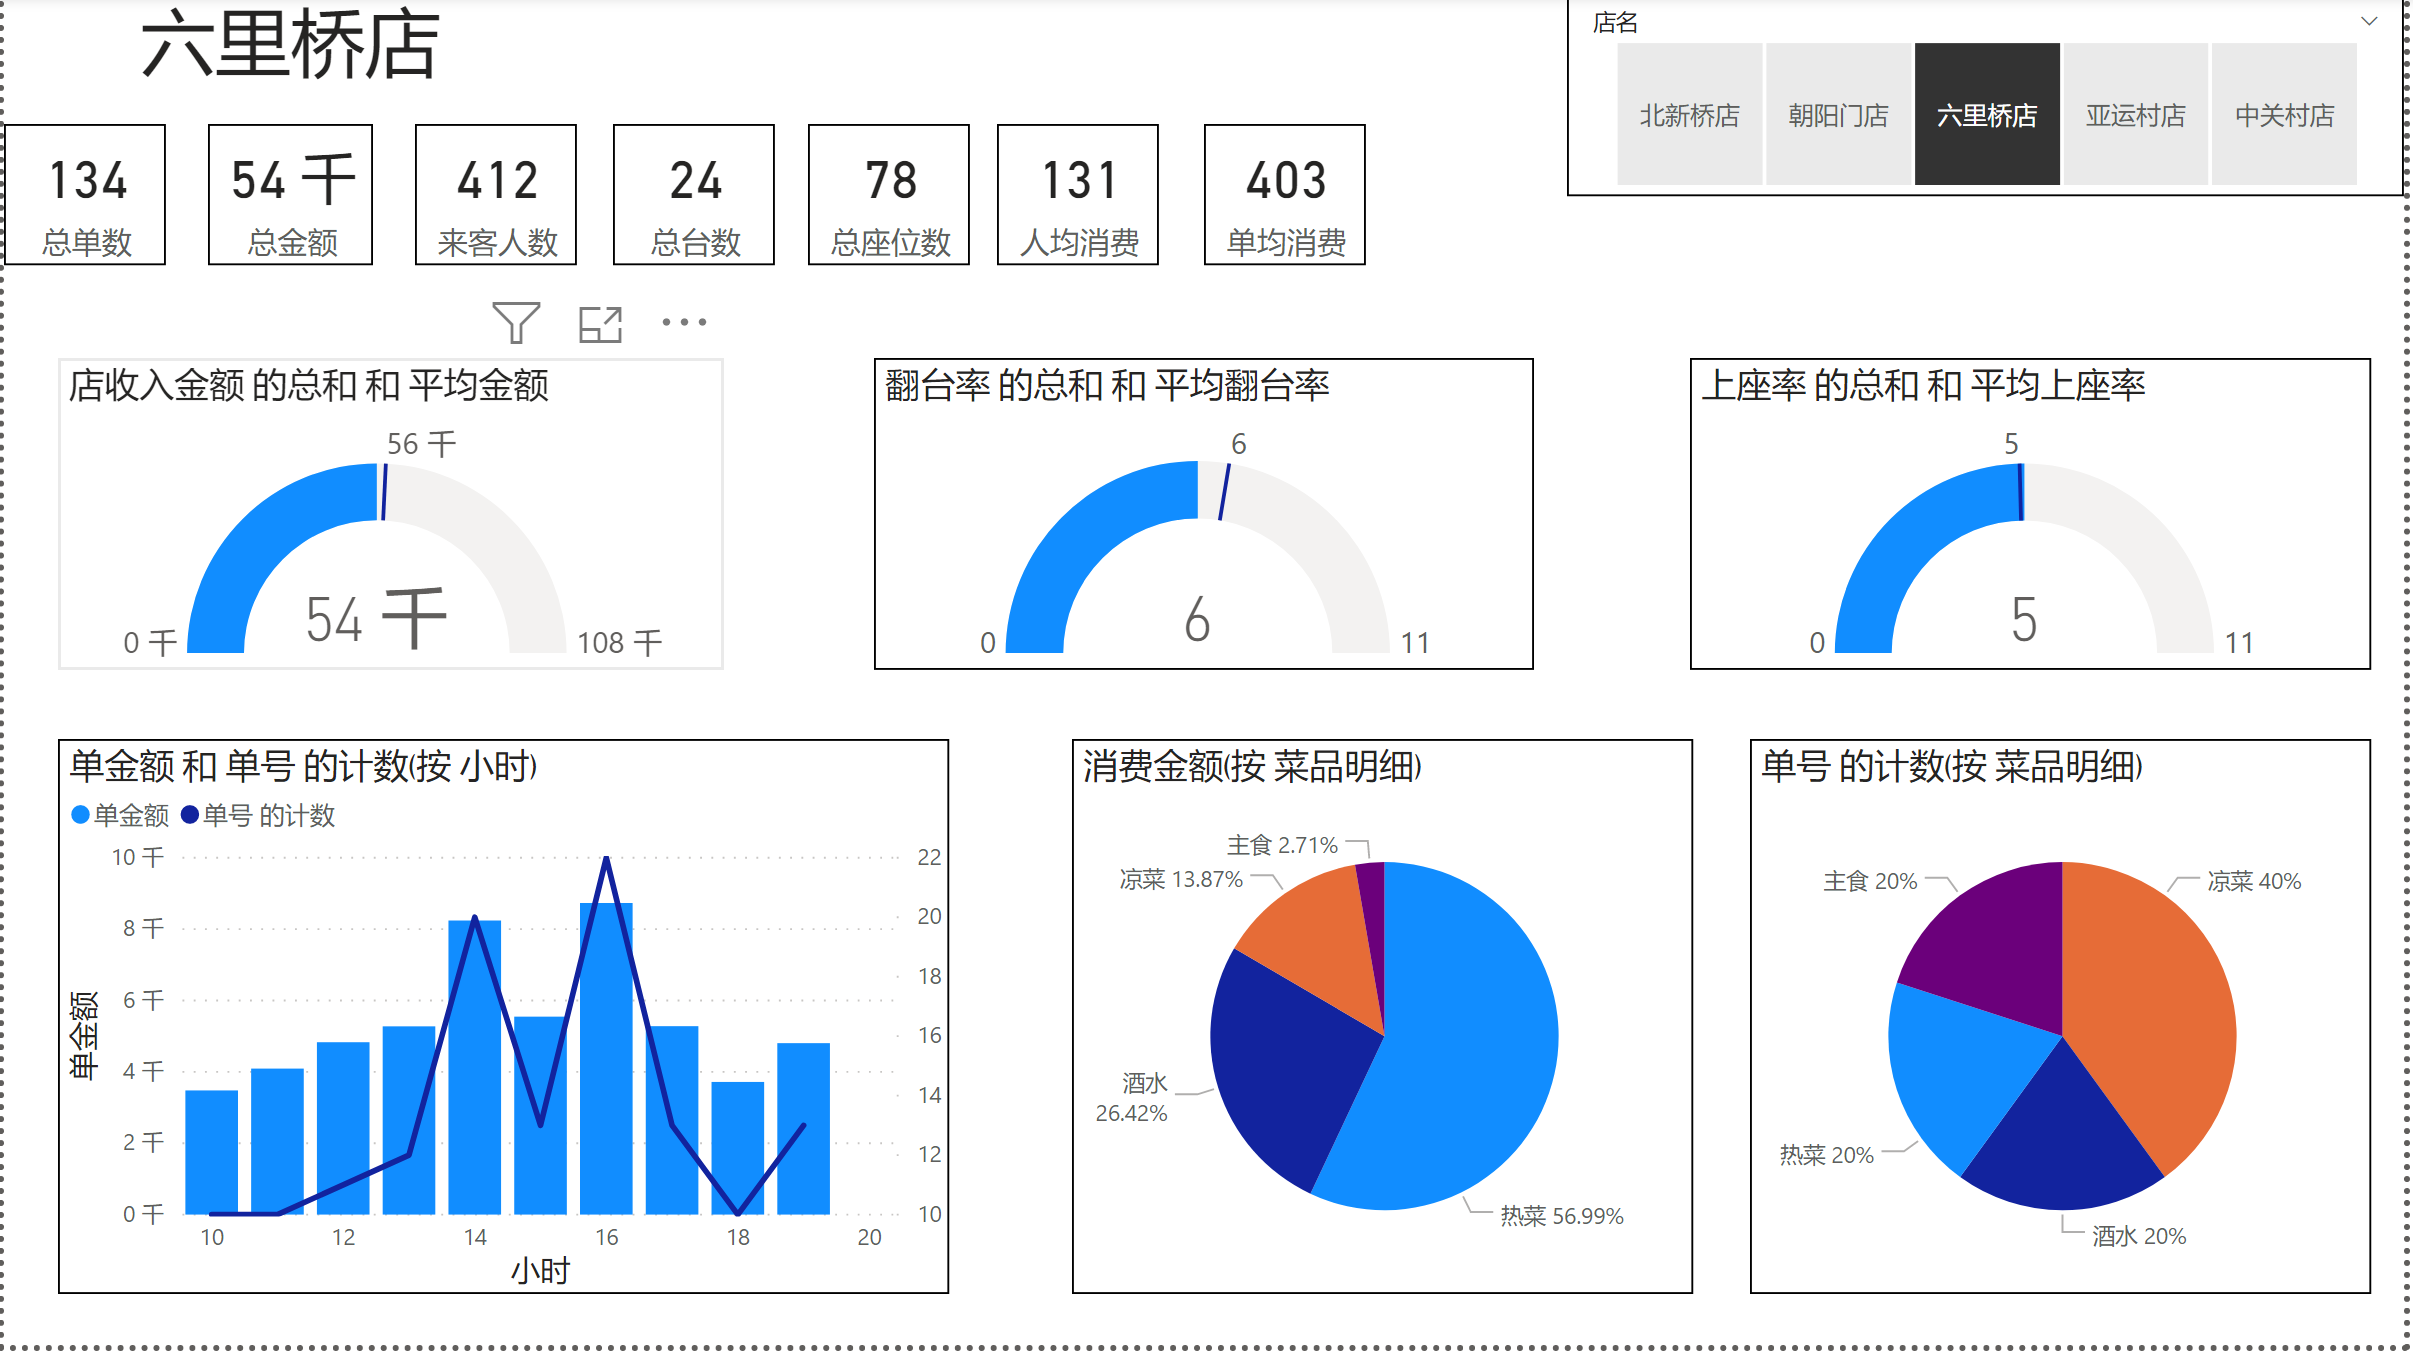Click the 单均消费 card showing 403
Image resolution: width=2413 pixels, height=1353 pixels.
click(1285, 195)
